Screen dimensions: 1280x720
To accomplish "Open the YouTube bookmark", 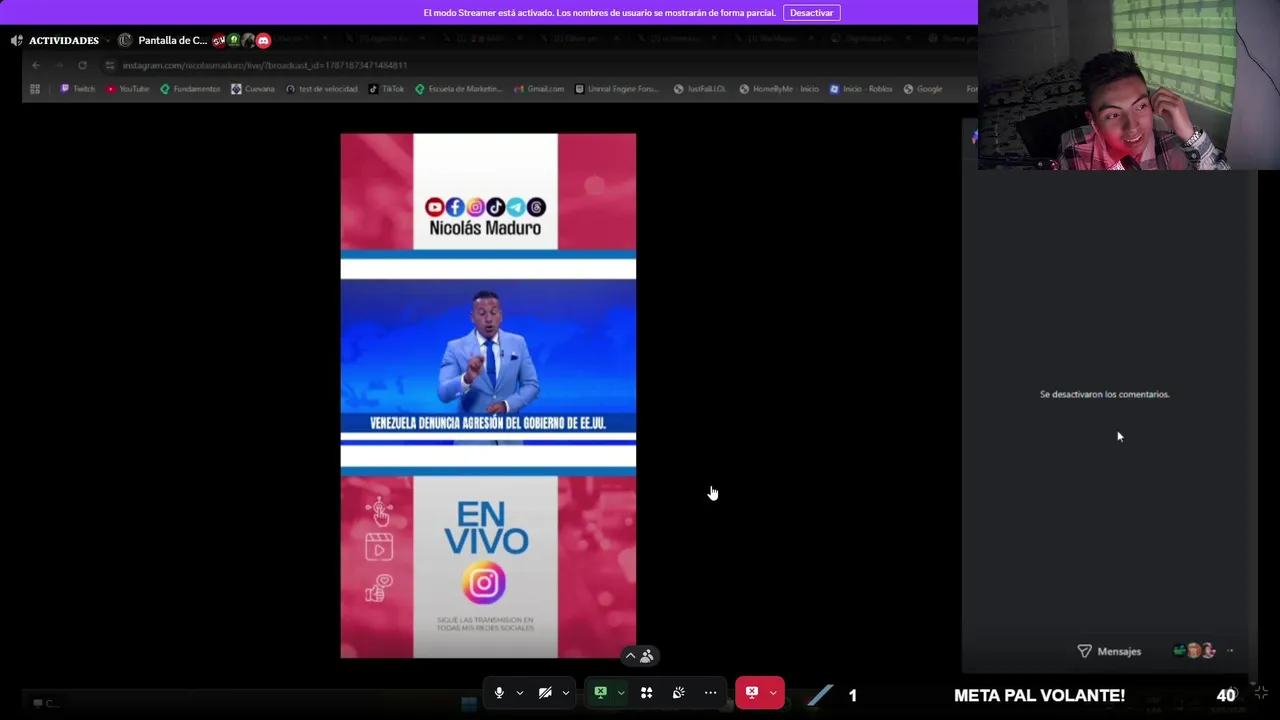I will click(x=128, y=89).
